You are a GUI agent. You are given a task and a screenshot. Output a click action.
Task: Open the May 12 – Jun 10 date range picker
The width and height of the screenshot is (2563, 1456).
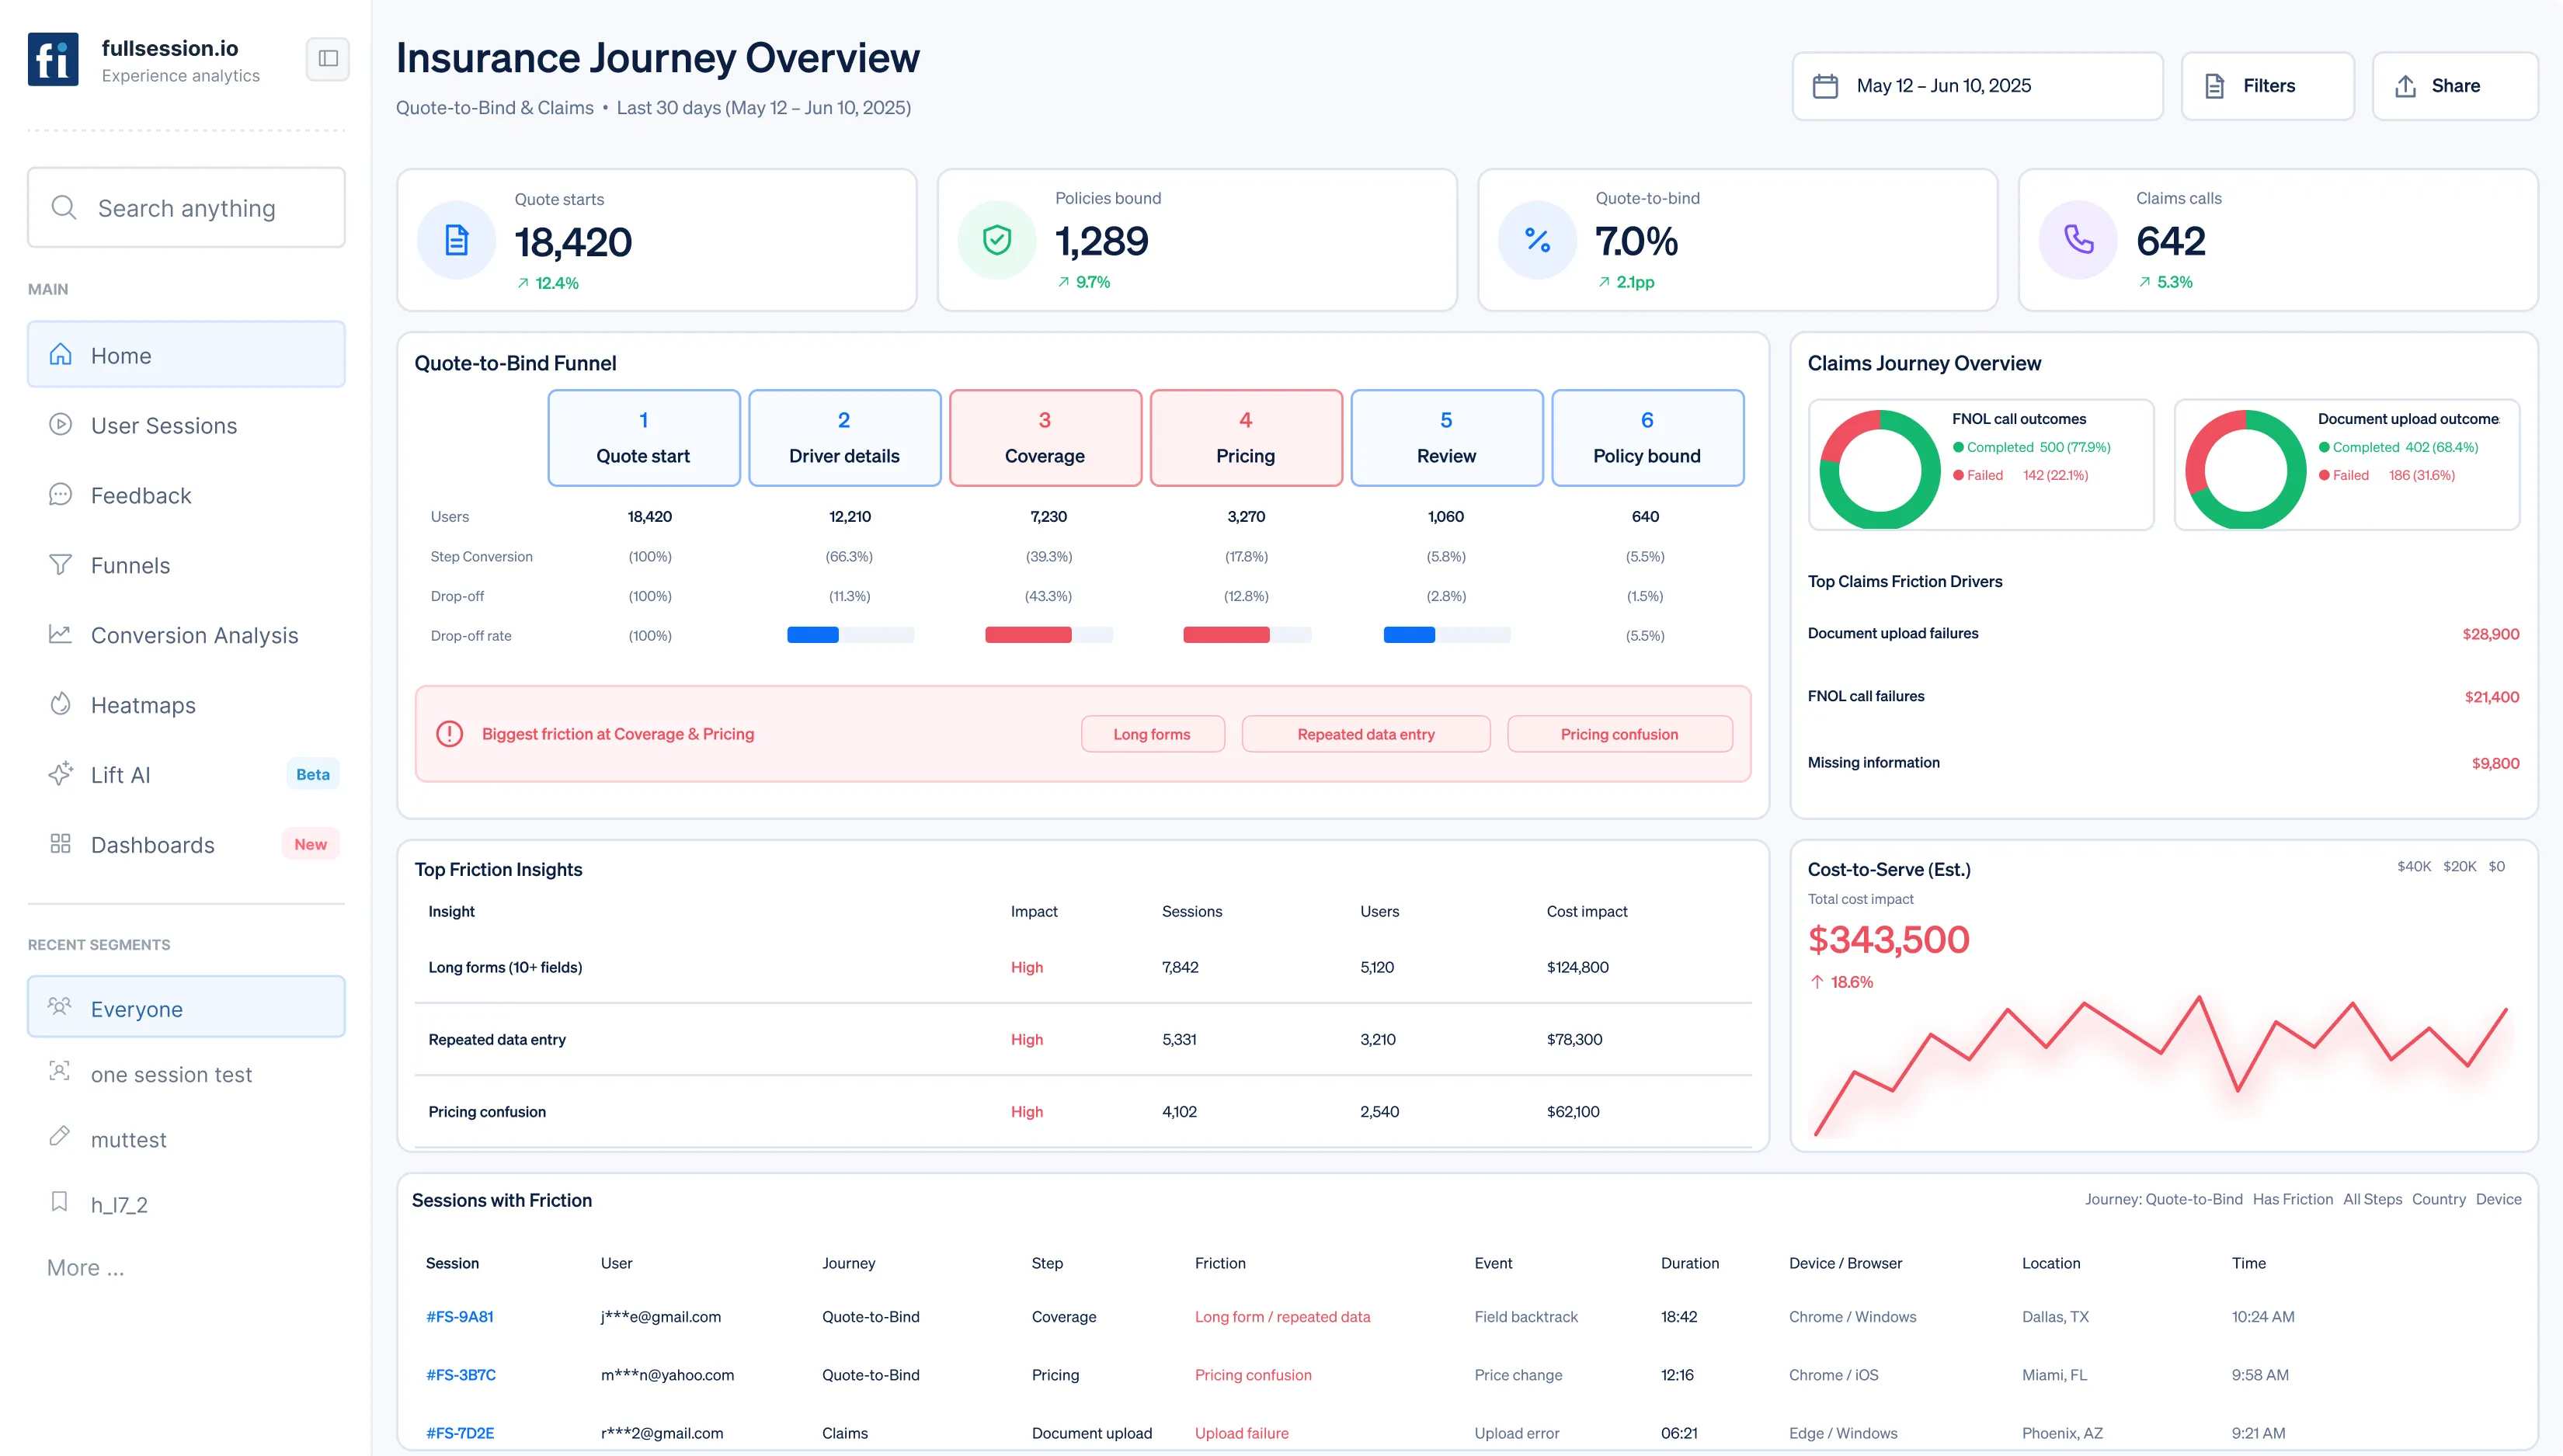point(1977,86)
